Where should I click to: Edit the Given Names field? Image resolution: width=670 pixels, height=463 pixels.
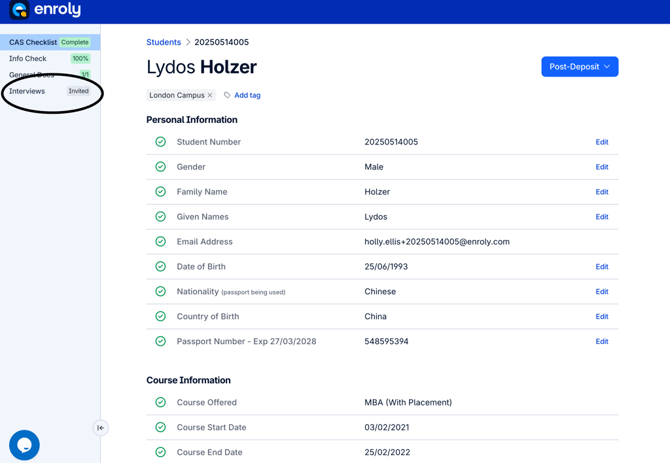click(602, 217)
